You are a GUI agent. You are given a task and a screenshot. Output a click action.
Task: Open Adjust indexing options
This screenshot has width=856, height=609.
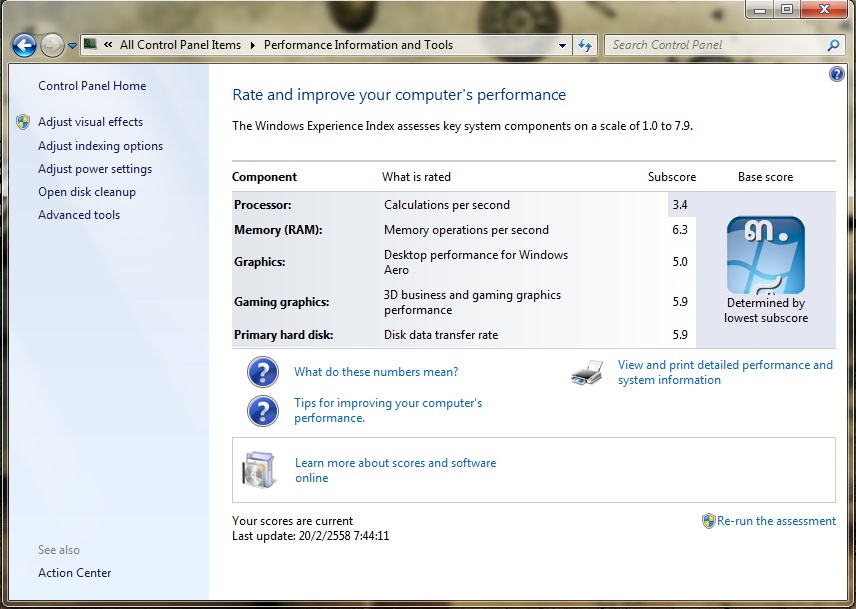coord(100,146)
